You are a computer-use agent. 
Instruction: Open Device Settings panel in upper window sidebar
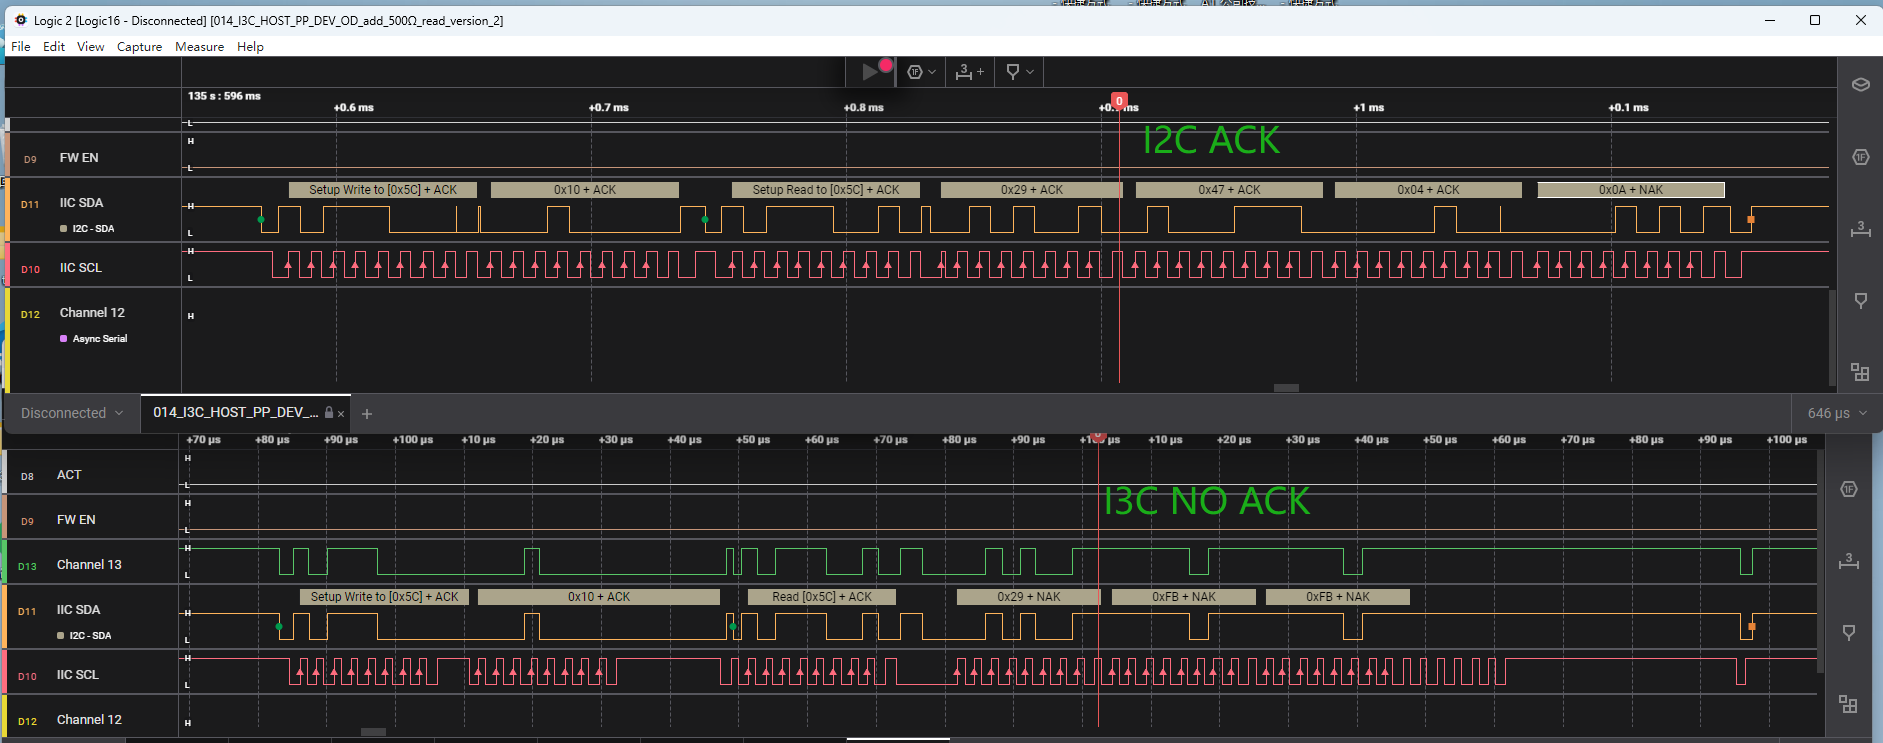click(x=1860, y=85)
